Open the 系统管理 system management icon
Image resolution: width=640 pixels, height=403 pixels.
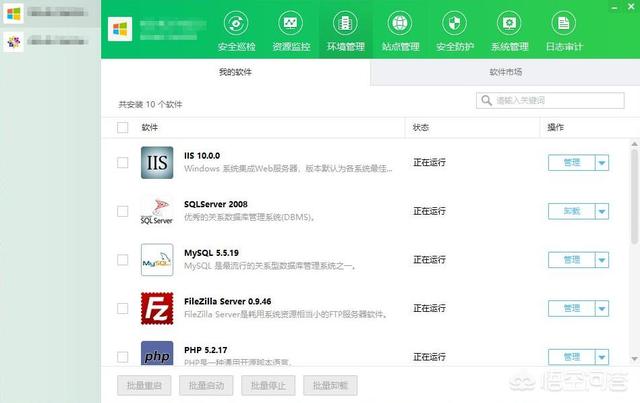(x=509, y=23)
